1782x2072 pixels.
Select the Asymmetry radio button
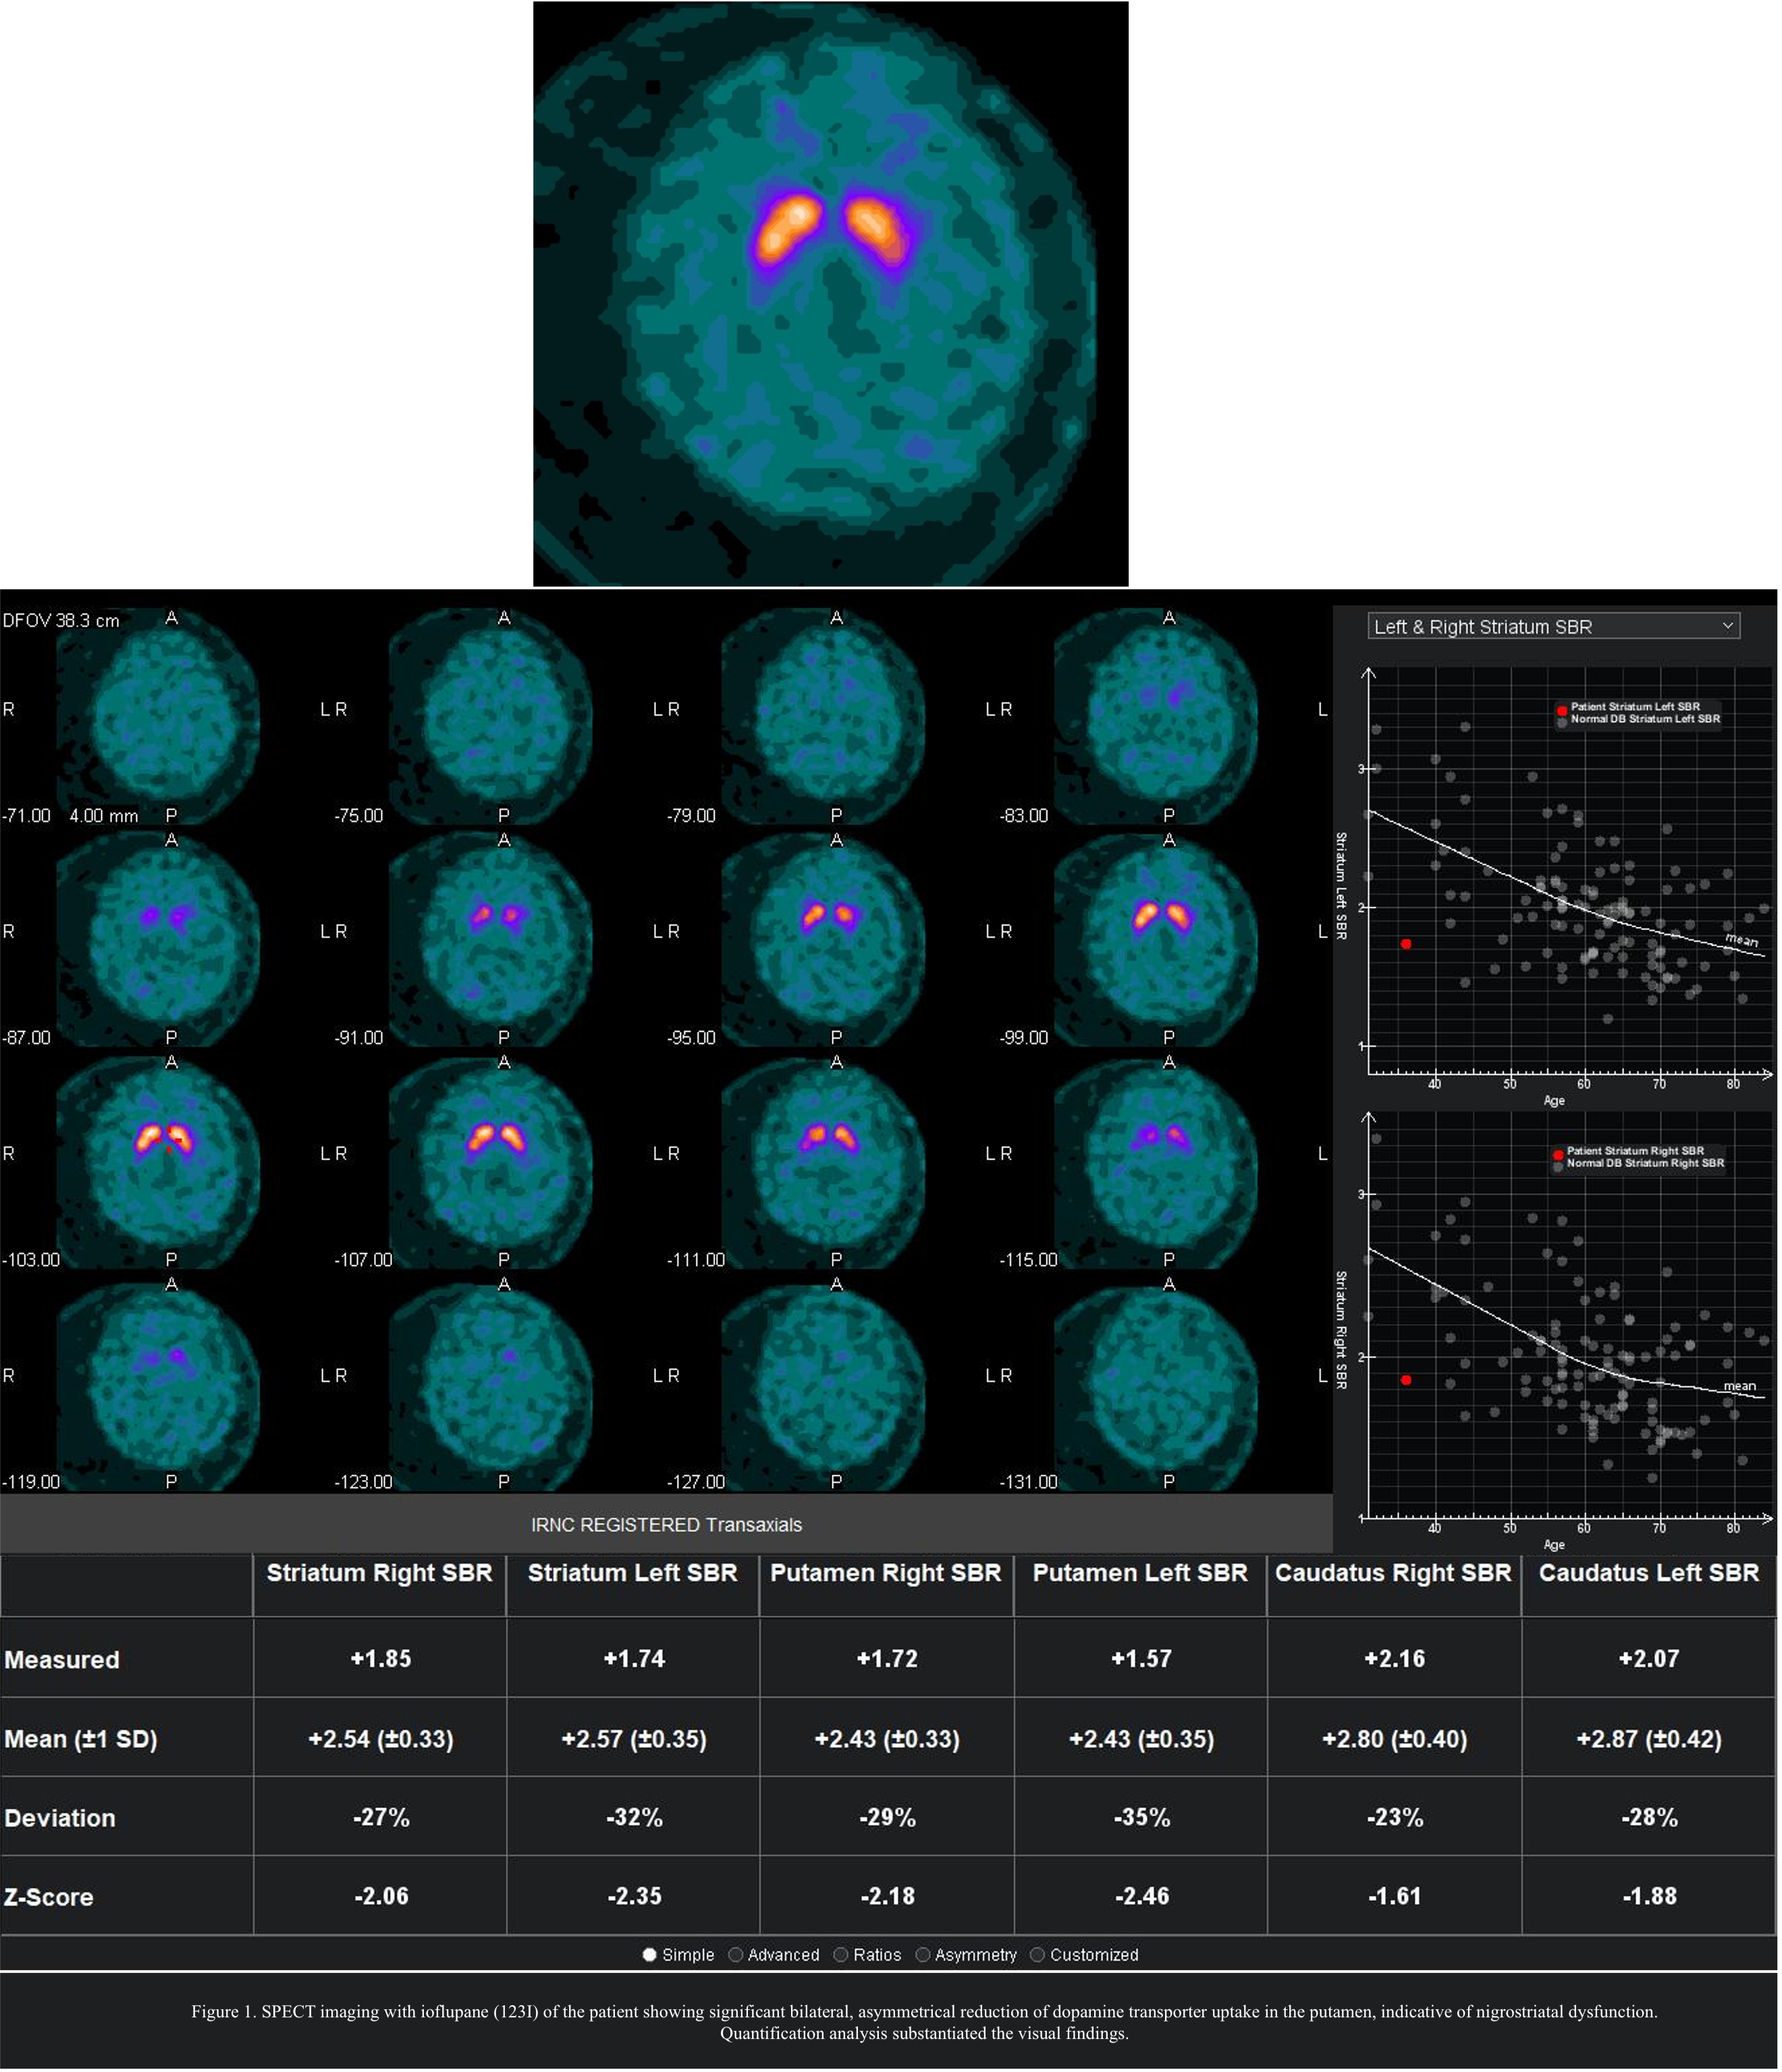point(923,1954)
